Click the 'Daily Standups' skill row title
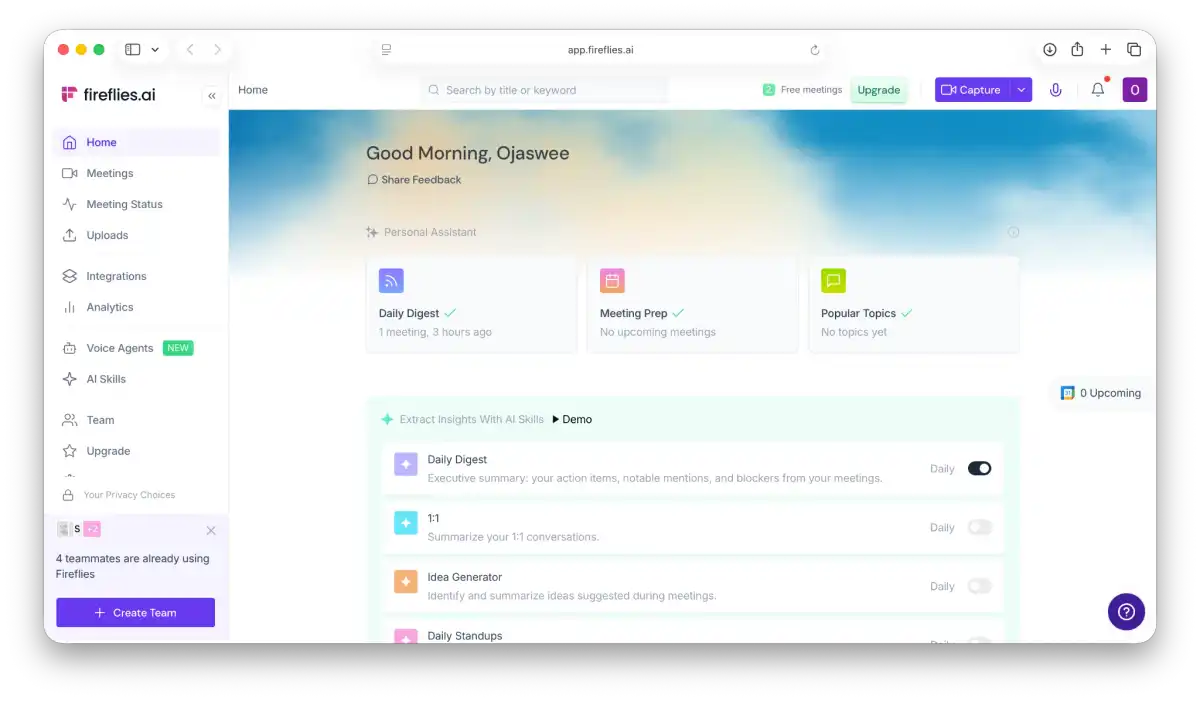The image size is (1200, 701). tap(465, 636)
